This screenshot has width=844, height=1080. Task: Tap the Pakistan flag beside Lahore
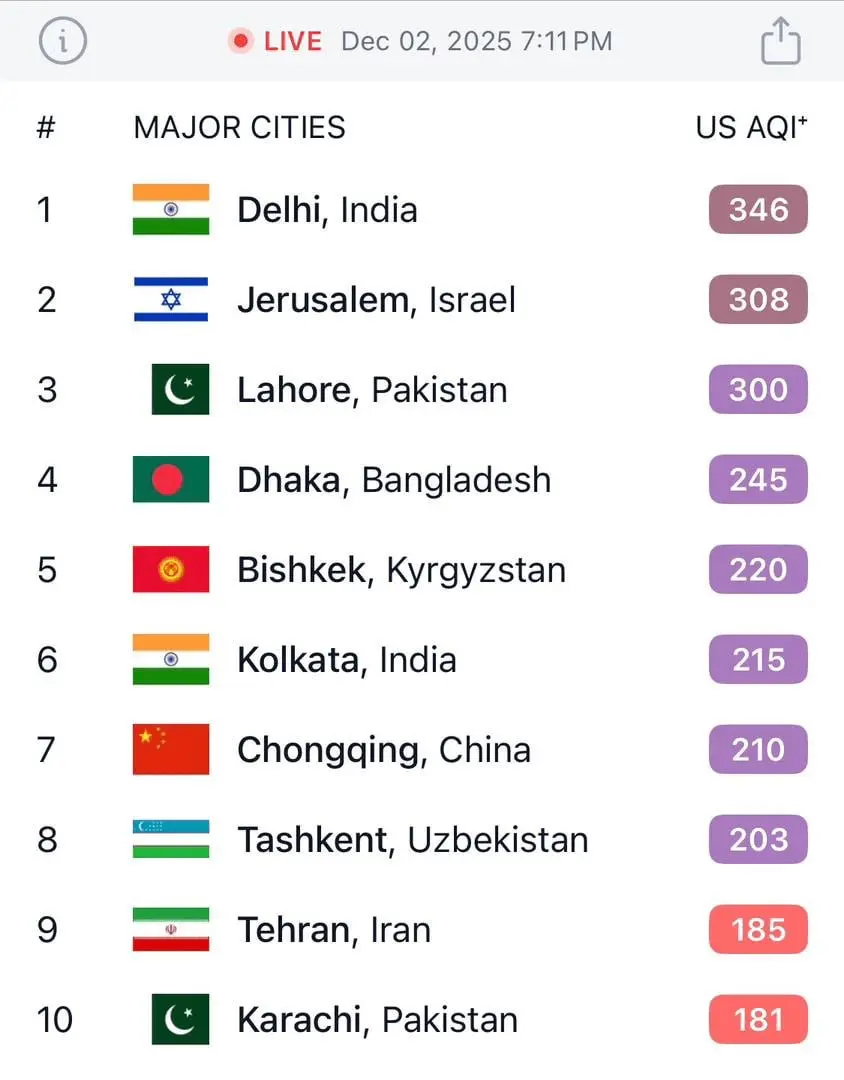tap(180, 390)
